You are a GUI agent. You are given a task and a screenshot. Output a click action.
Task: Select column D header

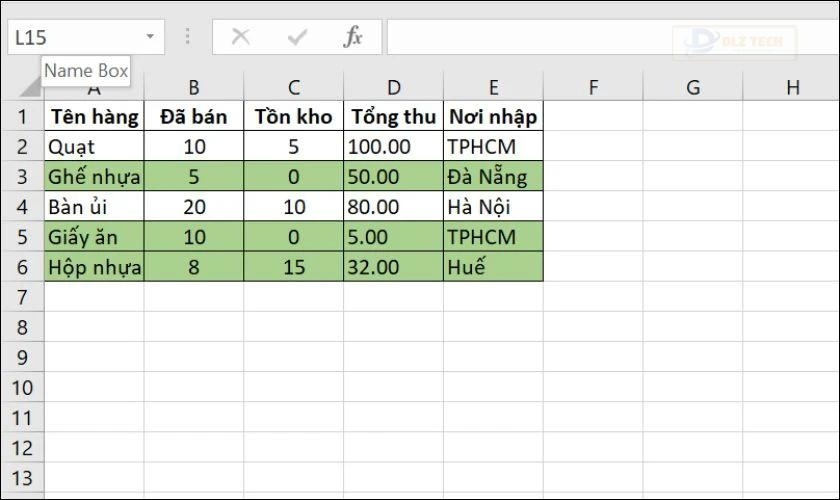tap(394, 87)
